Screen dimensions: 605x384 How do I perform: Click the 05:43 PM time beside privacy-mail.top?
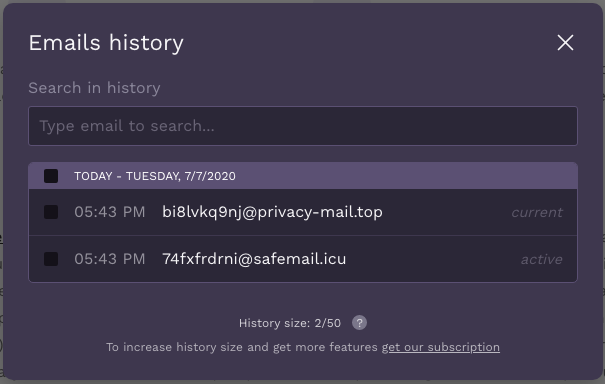coord(110,212)
